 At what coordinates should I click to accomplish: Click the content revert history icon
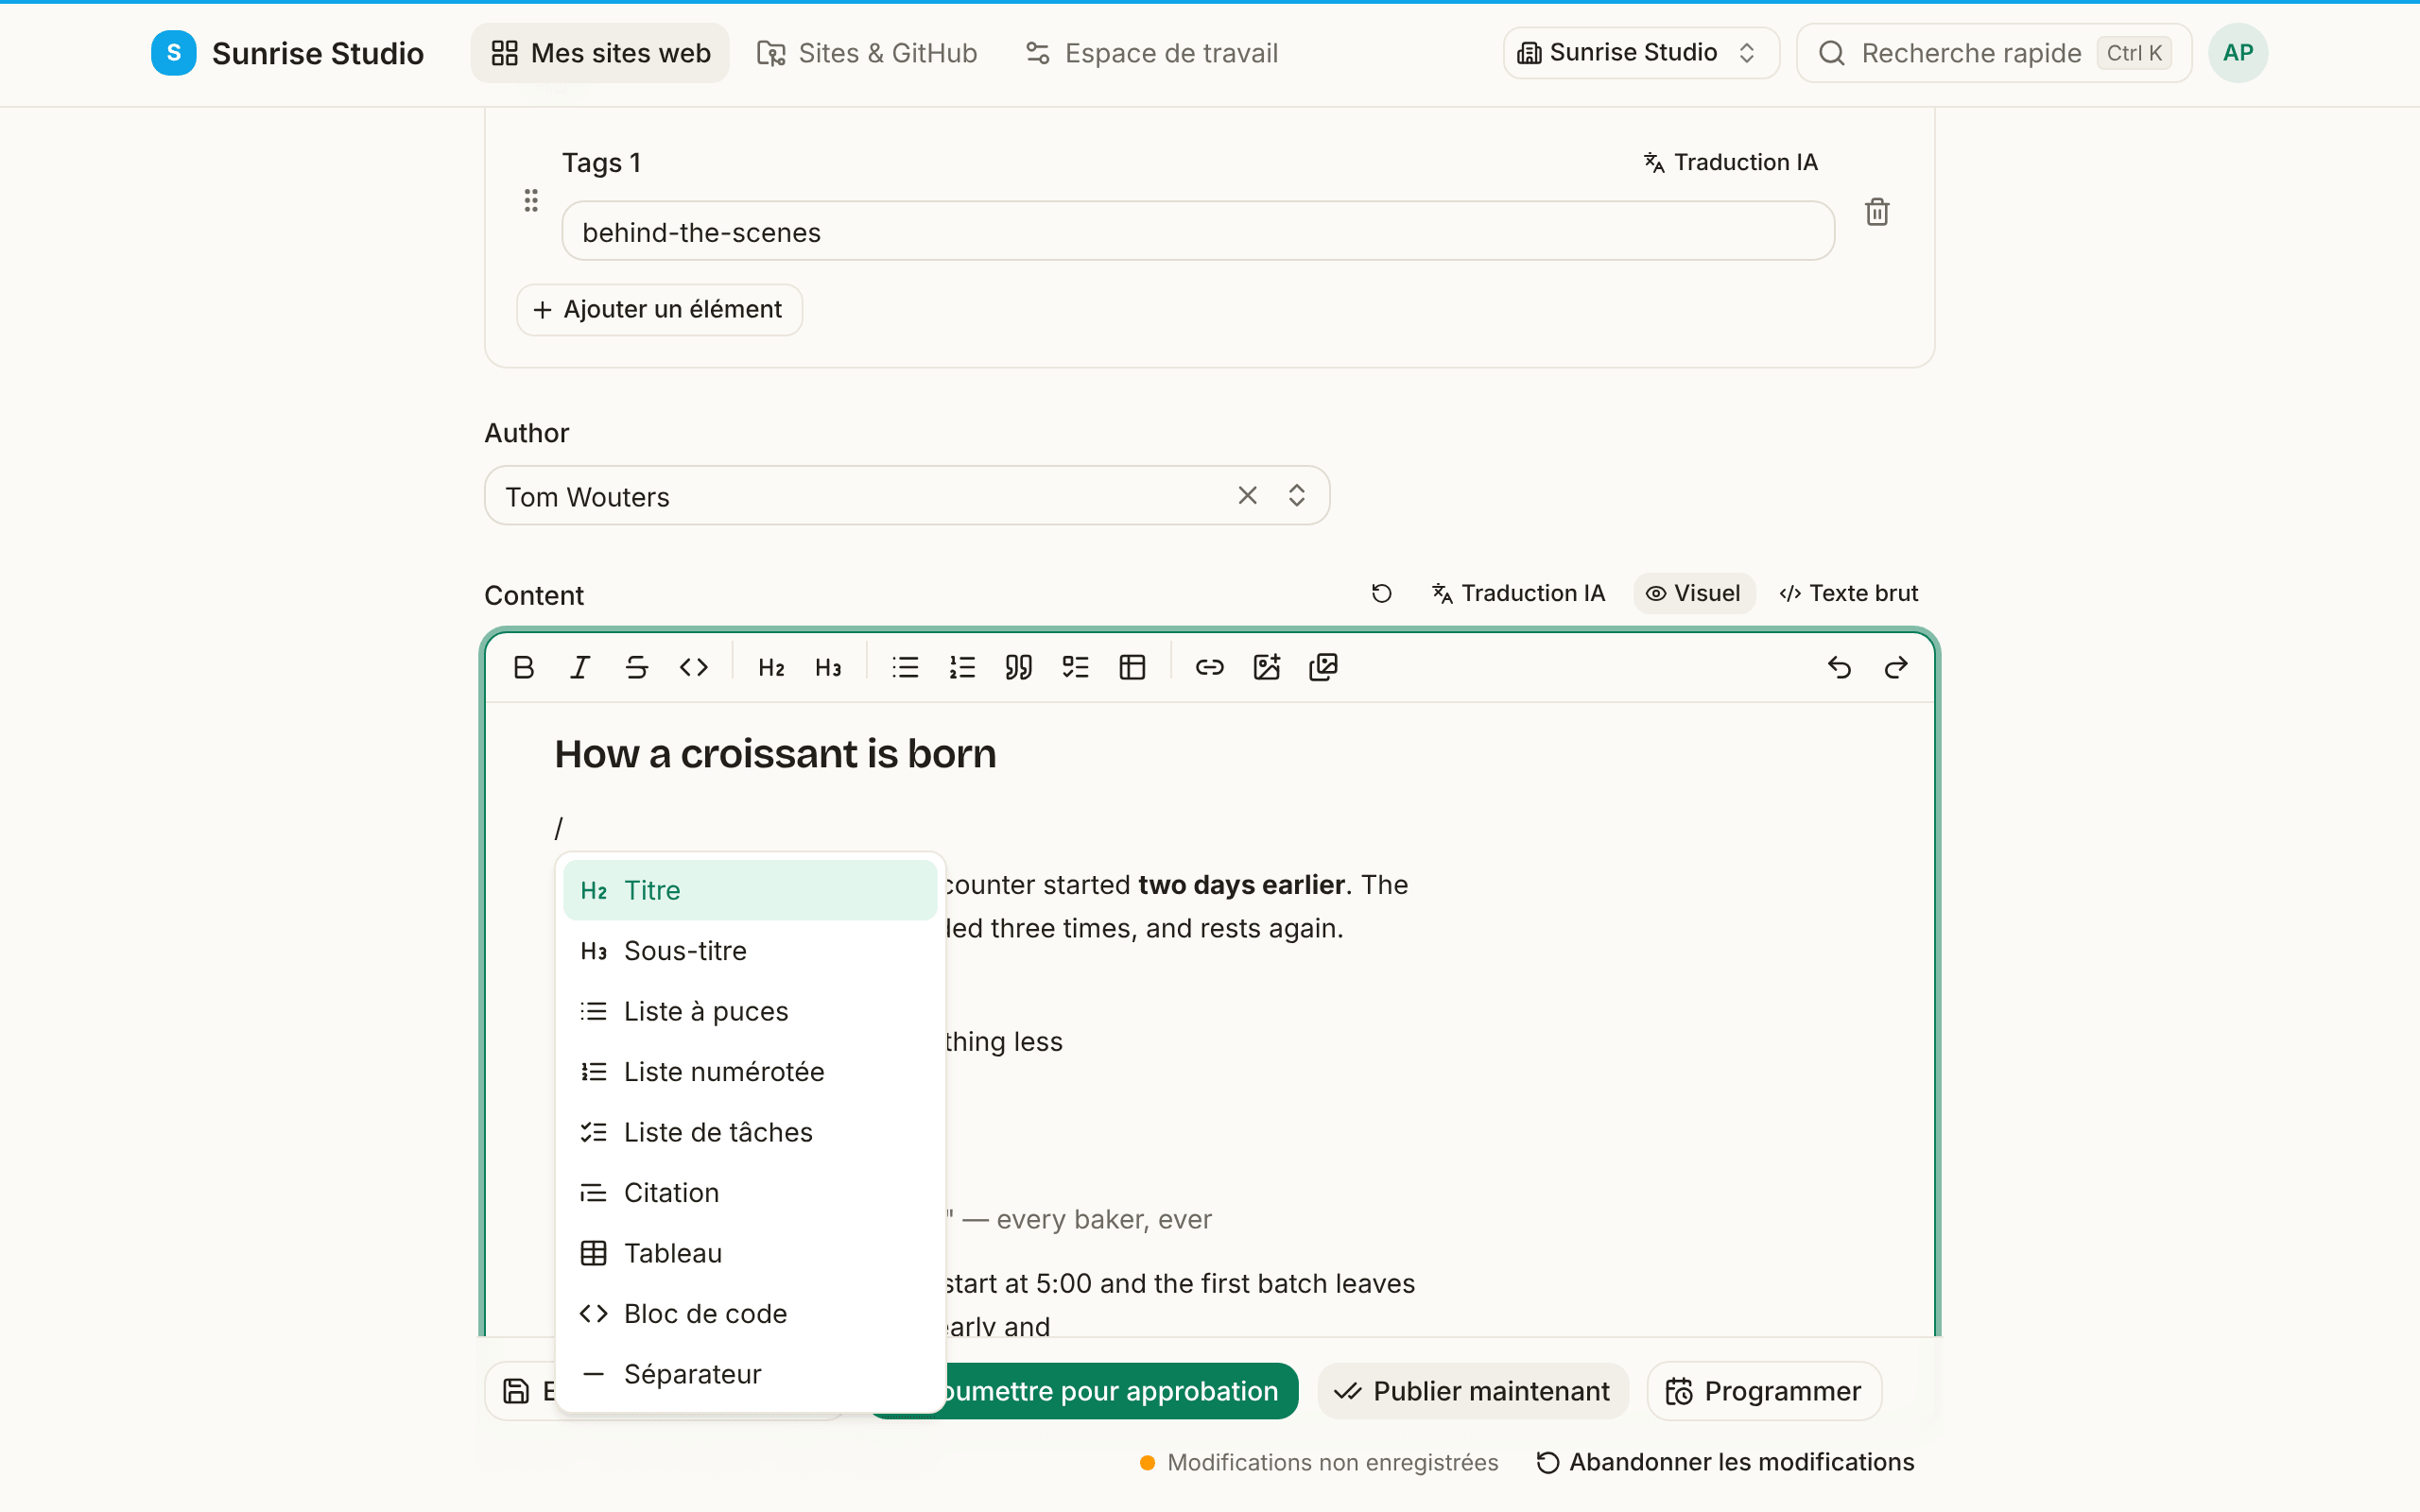point(1382,593)
